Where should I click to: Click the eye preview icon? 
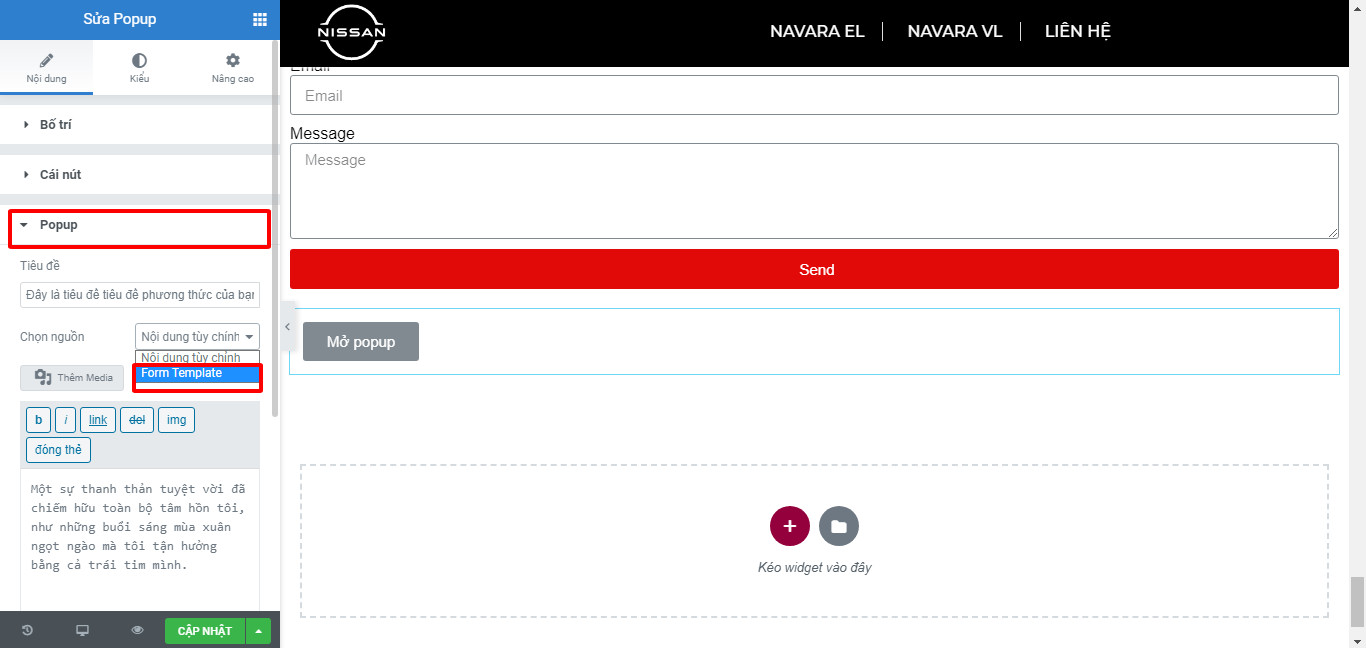point(138,630)
